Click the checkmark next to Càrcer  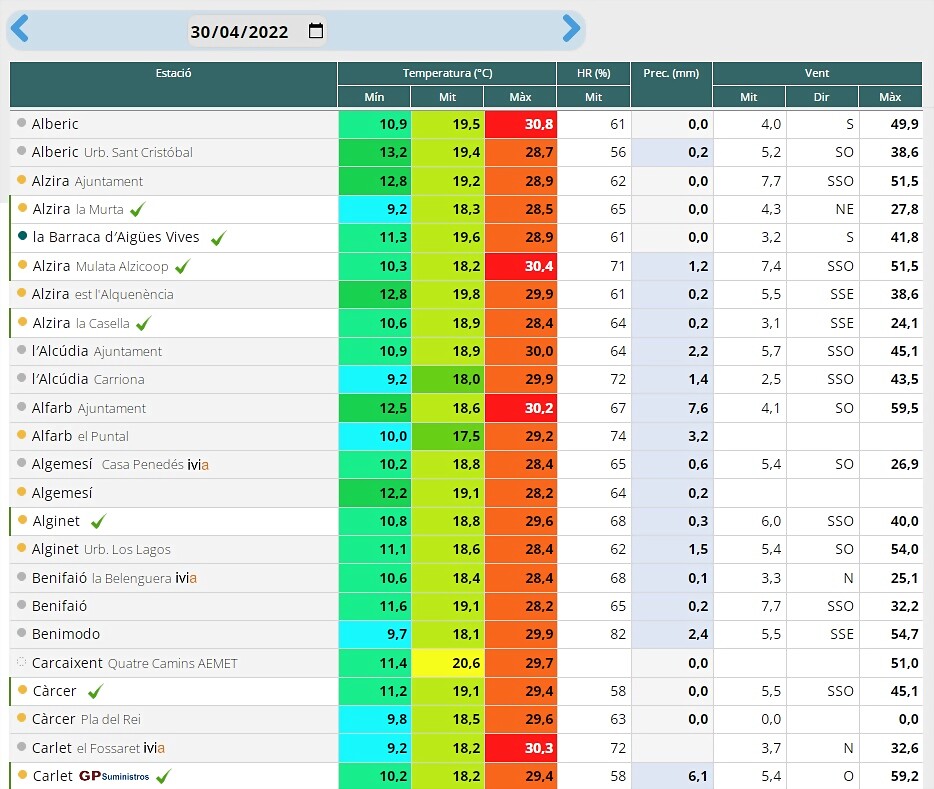point(95,691)
